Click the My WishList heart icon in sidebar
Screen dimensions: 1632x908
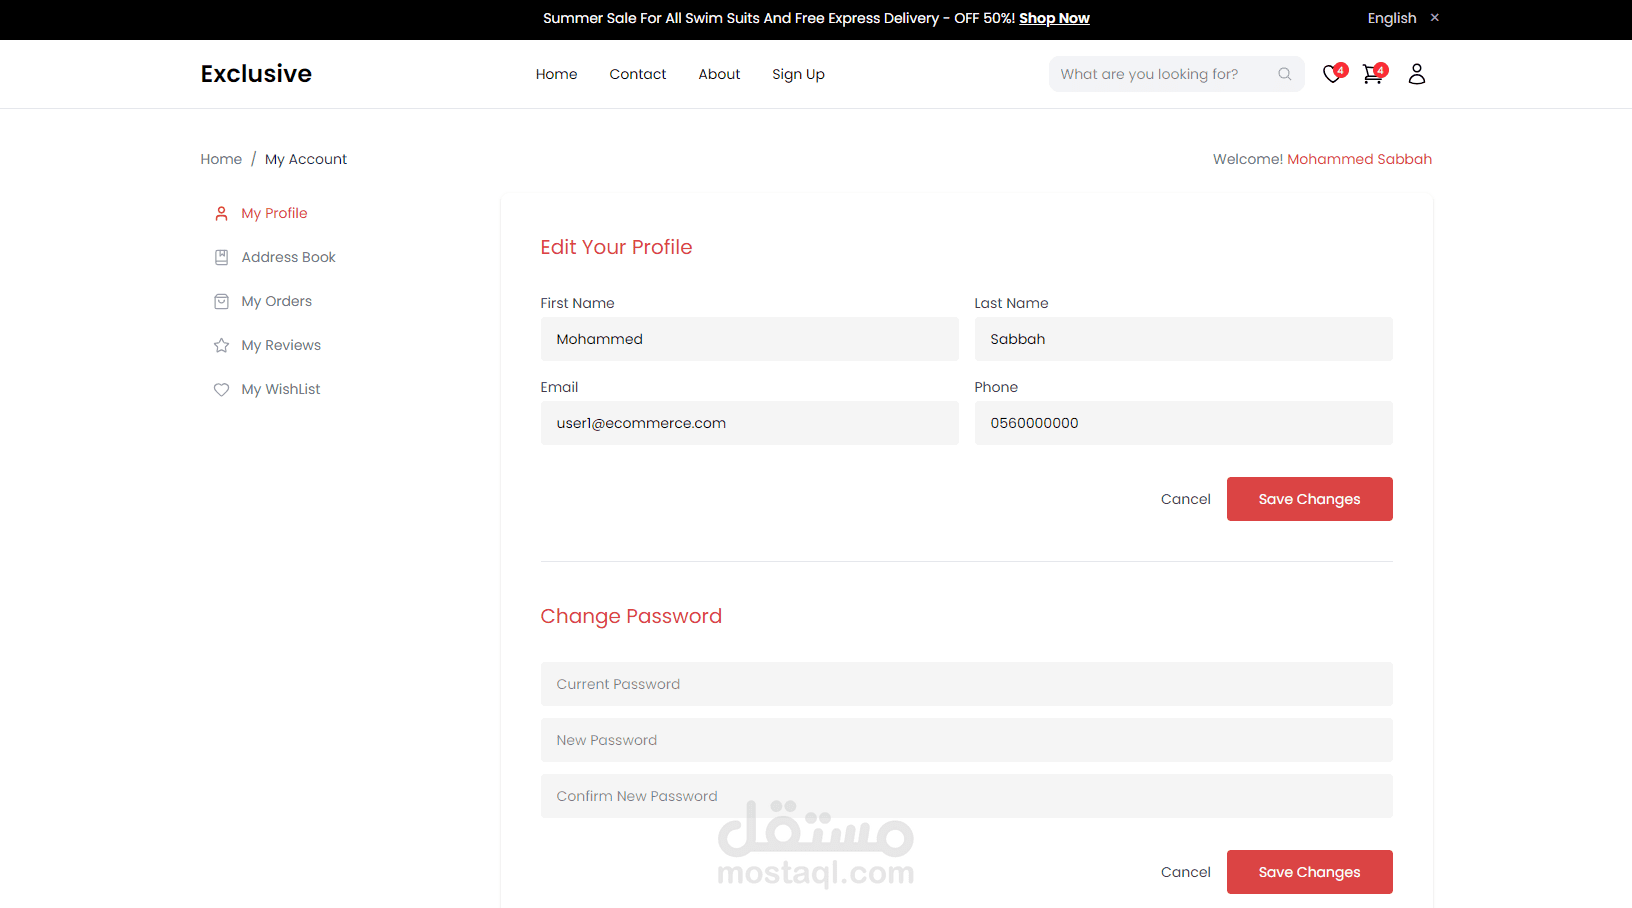(x=222, y=390)
